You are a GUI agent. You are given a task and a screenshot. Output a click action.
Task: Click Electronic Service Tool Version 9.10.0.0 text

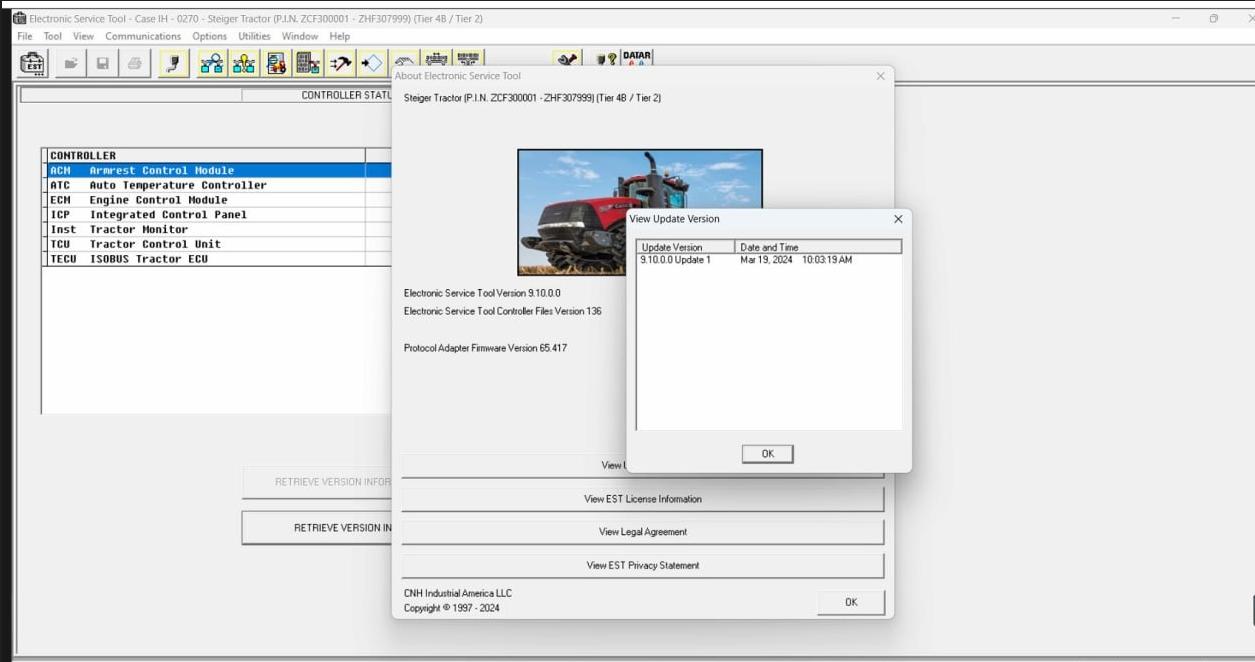[x=482, y=293]
